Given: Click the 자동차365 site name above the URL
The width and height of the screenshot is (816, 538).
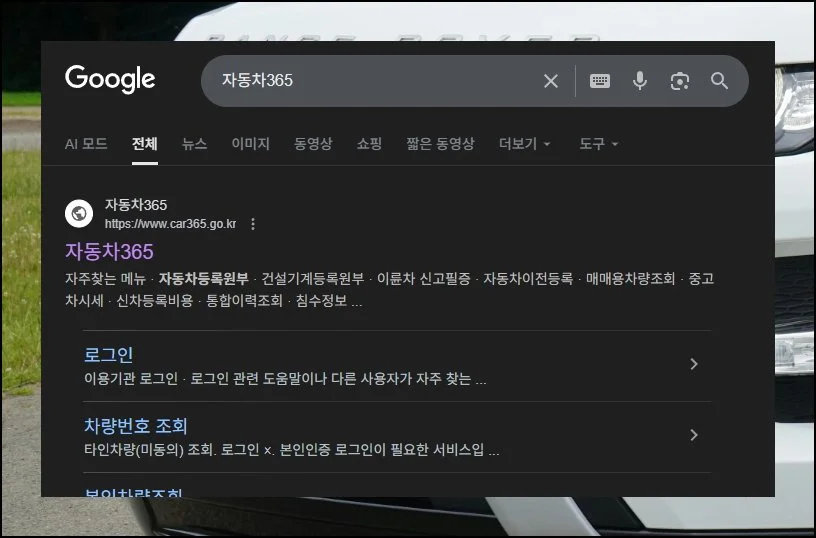Looking at the screenshot, I should [x=136, y=205].
